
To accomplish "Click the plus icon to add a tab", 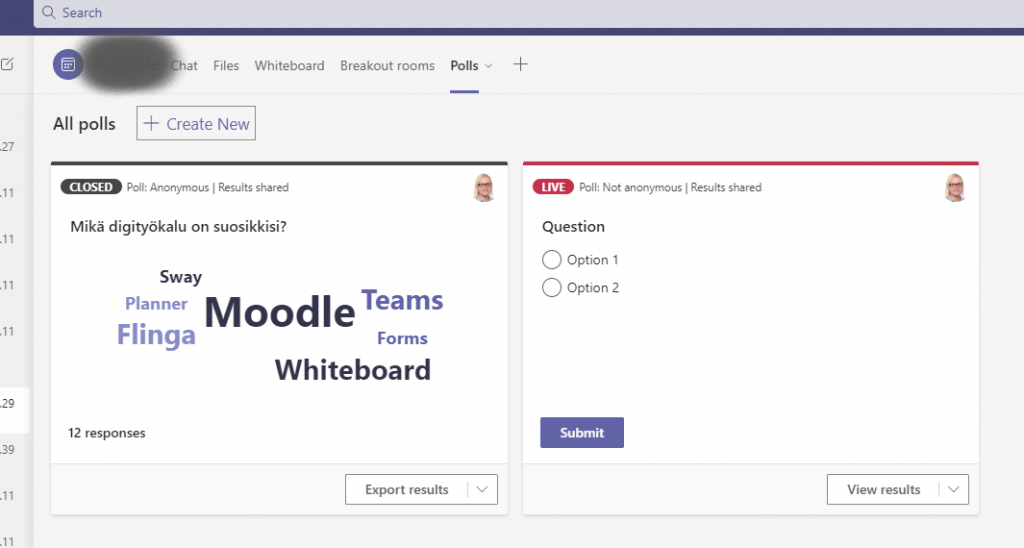I will [520, 65].
